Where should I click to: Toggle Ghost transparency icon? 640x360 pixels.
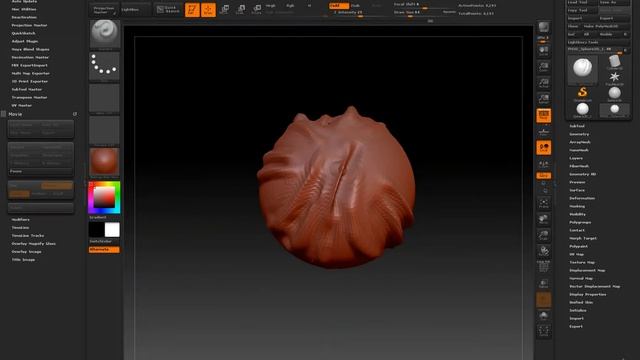[543, 300]
